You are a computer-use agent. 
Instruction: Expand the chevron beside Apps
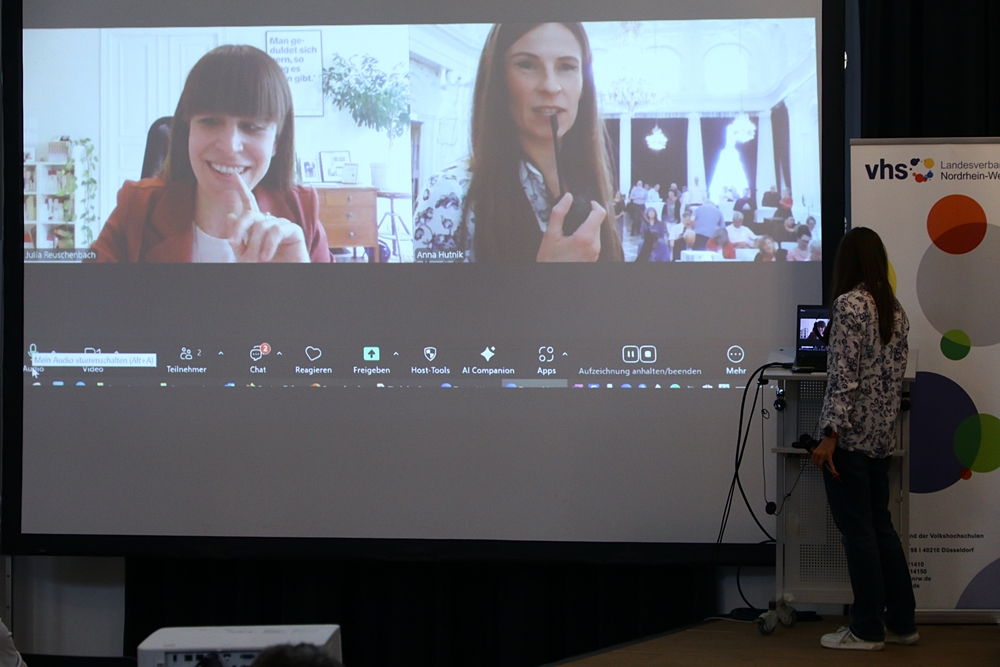coord(565,354)
